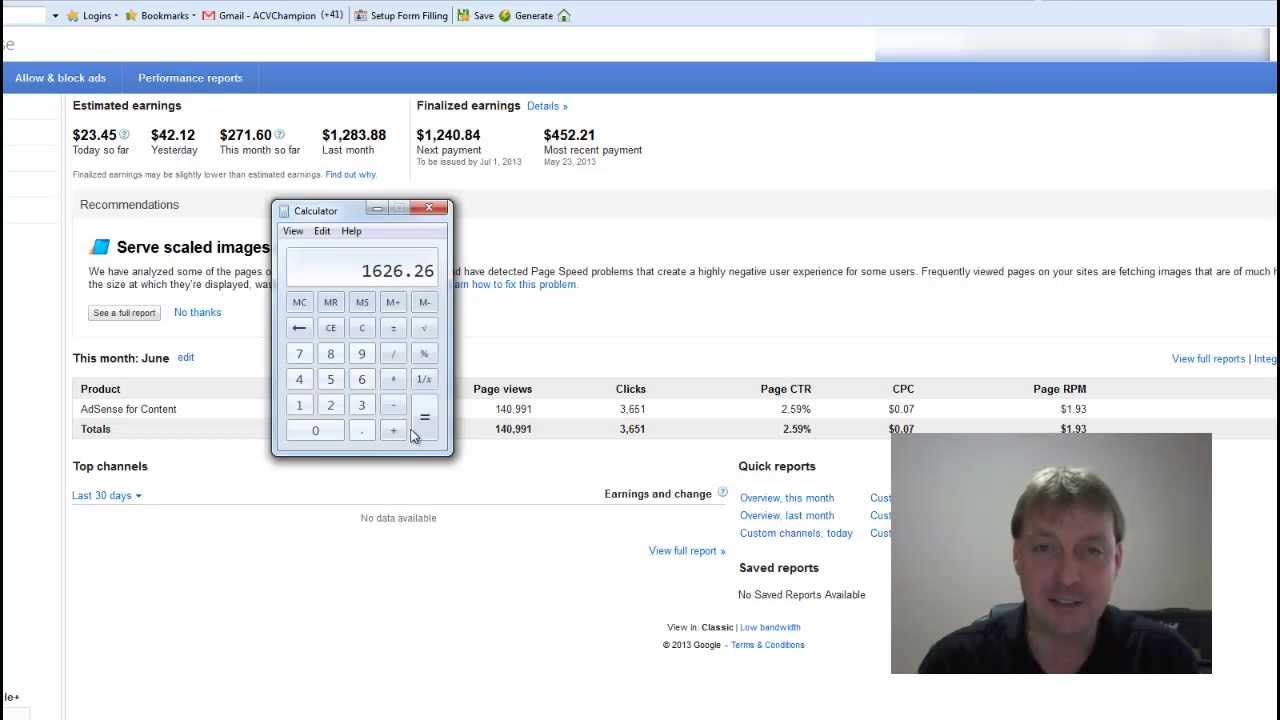Click Calculator backspace arrow key
This screenshot has height=720, width=1280.
(x=299, y=328)
